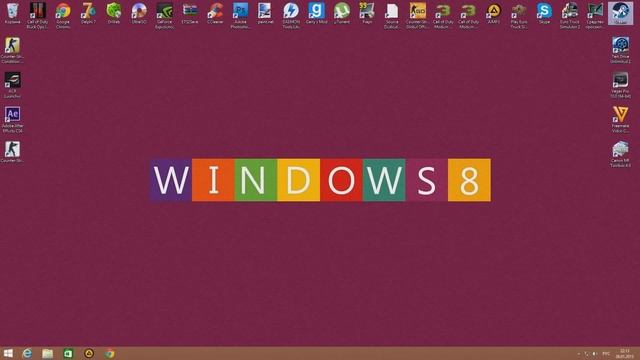The width and height of the screenshot is (640, 360).
Task: Launch the Canon MF Toolbox 4.9 shortcut
Action: click(x=620, y=154)
